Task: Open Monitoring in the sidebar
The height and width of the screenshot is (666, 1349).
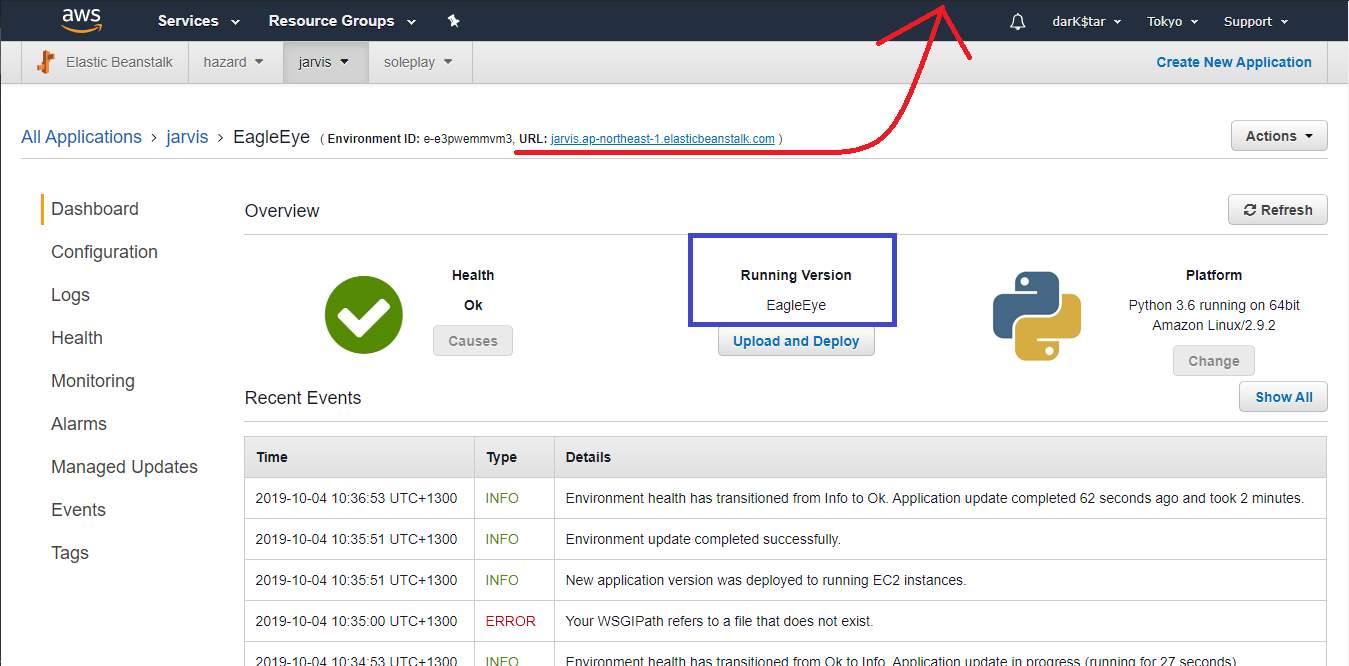Action: (x=93, y=381)
